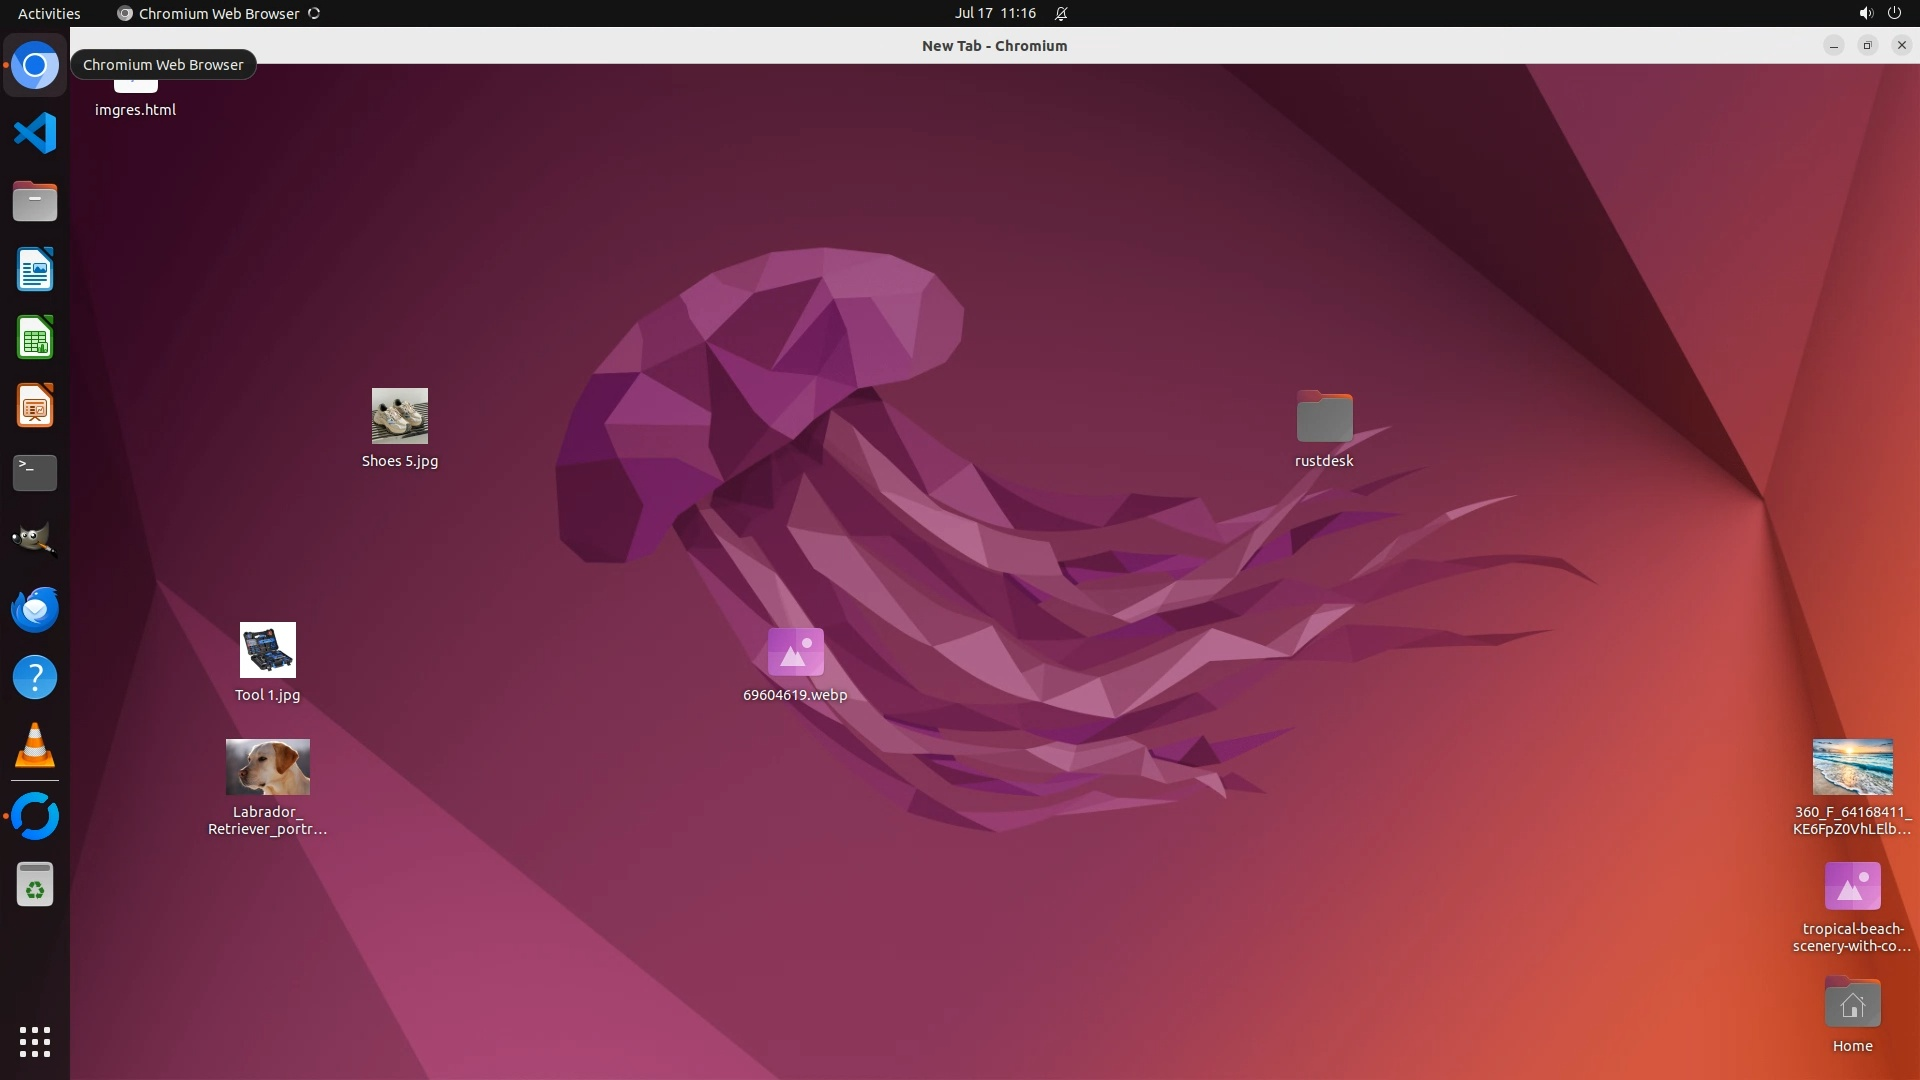Open LibreOffice Calc spreadsheet icon
The width and height of the screenshot is (1920, 1080).
click(35, 338)
